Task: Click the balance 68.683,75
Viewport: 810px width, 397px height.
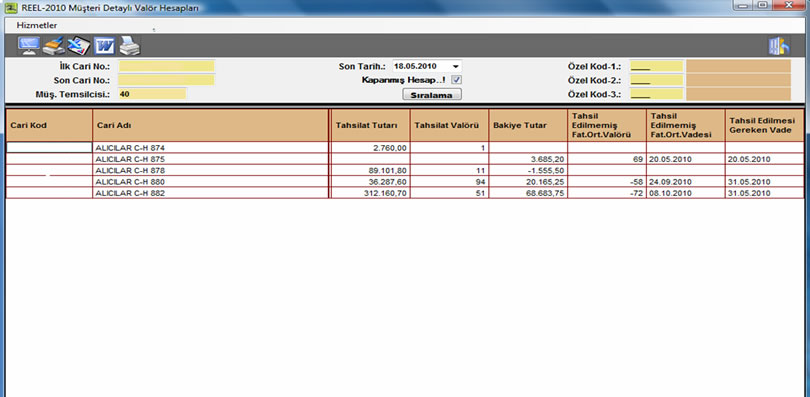Action: coord(545,194)
